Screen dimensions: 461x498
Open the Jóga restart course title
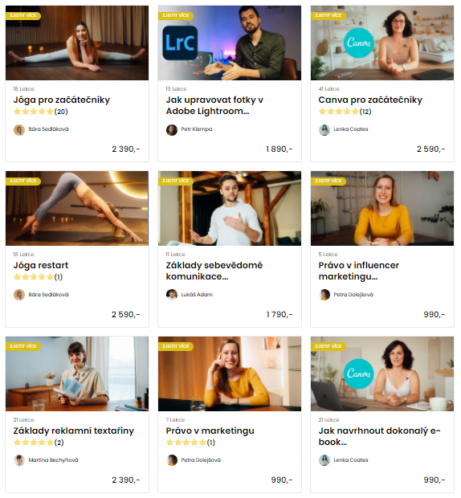(x=41, y=265)
